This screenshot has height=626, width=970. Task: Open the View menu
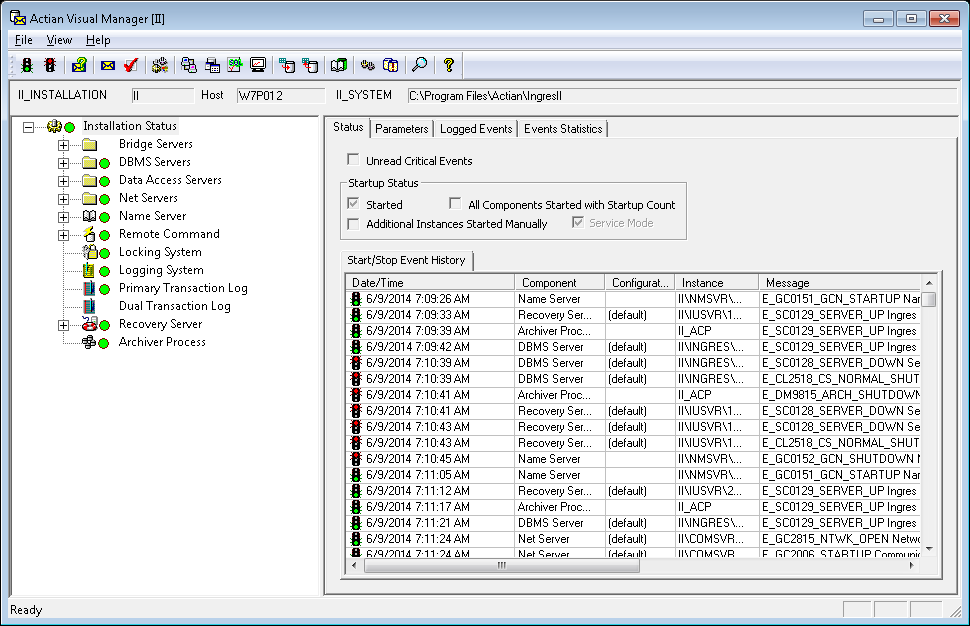point(59,40)
